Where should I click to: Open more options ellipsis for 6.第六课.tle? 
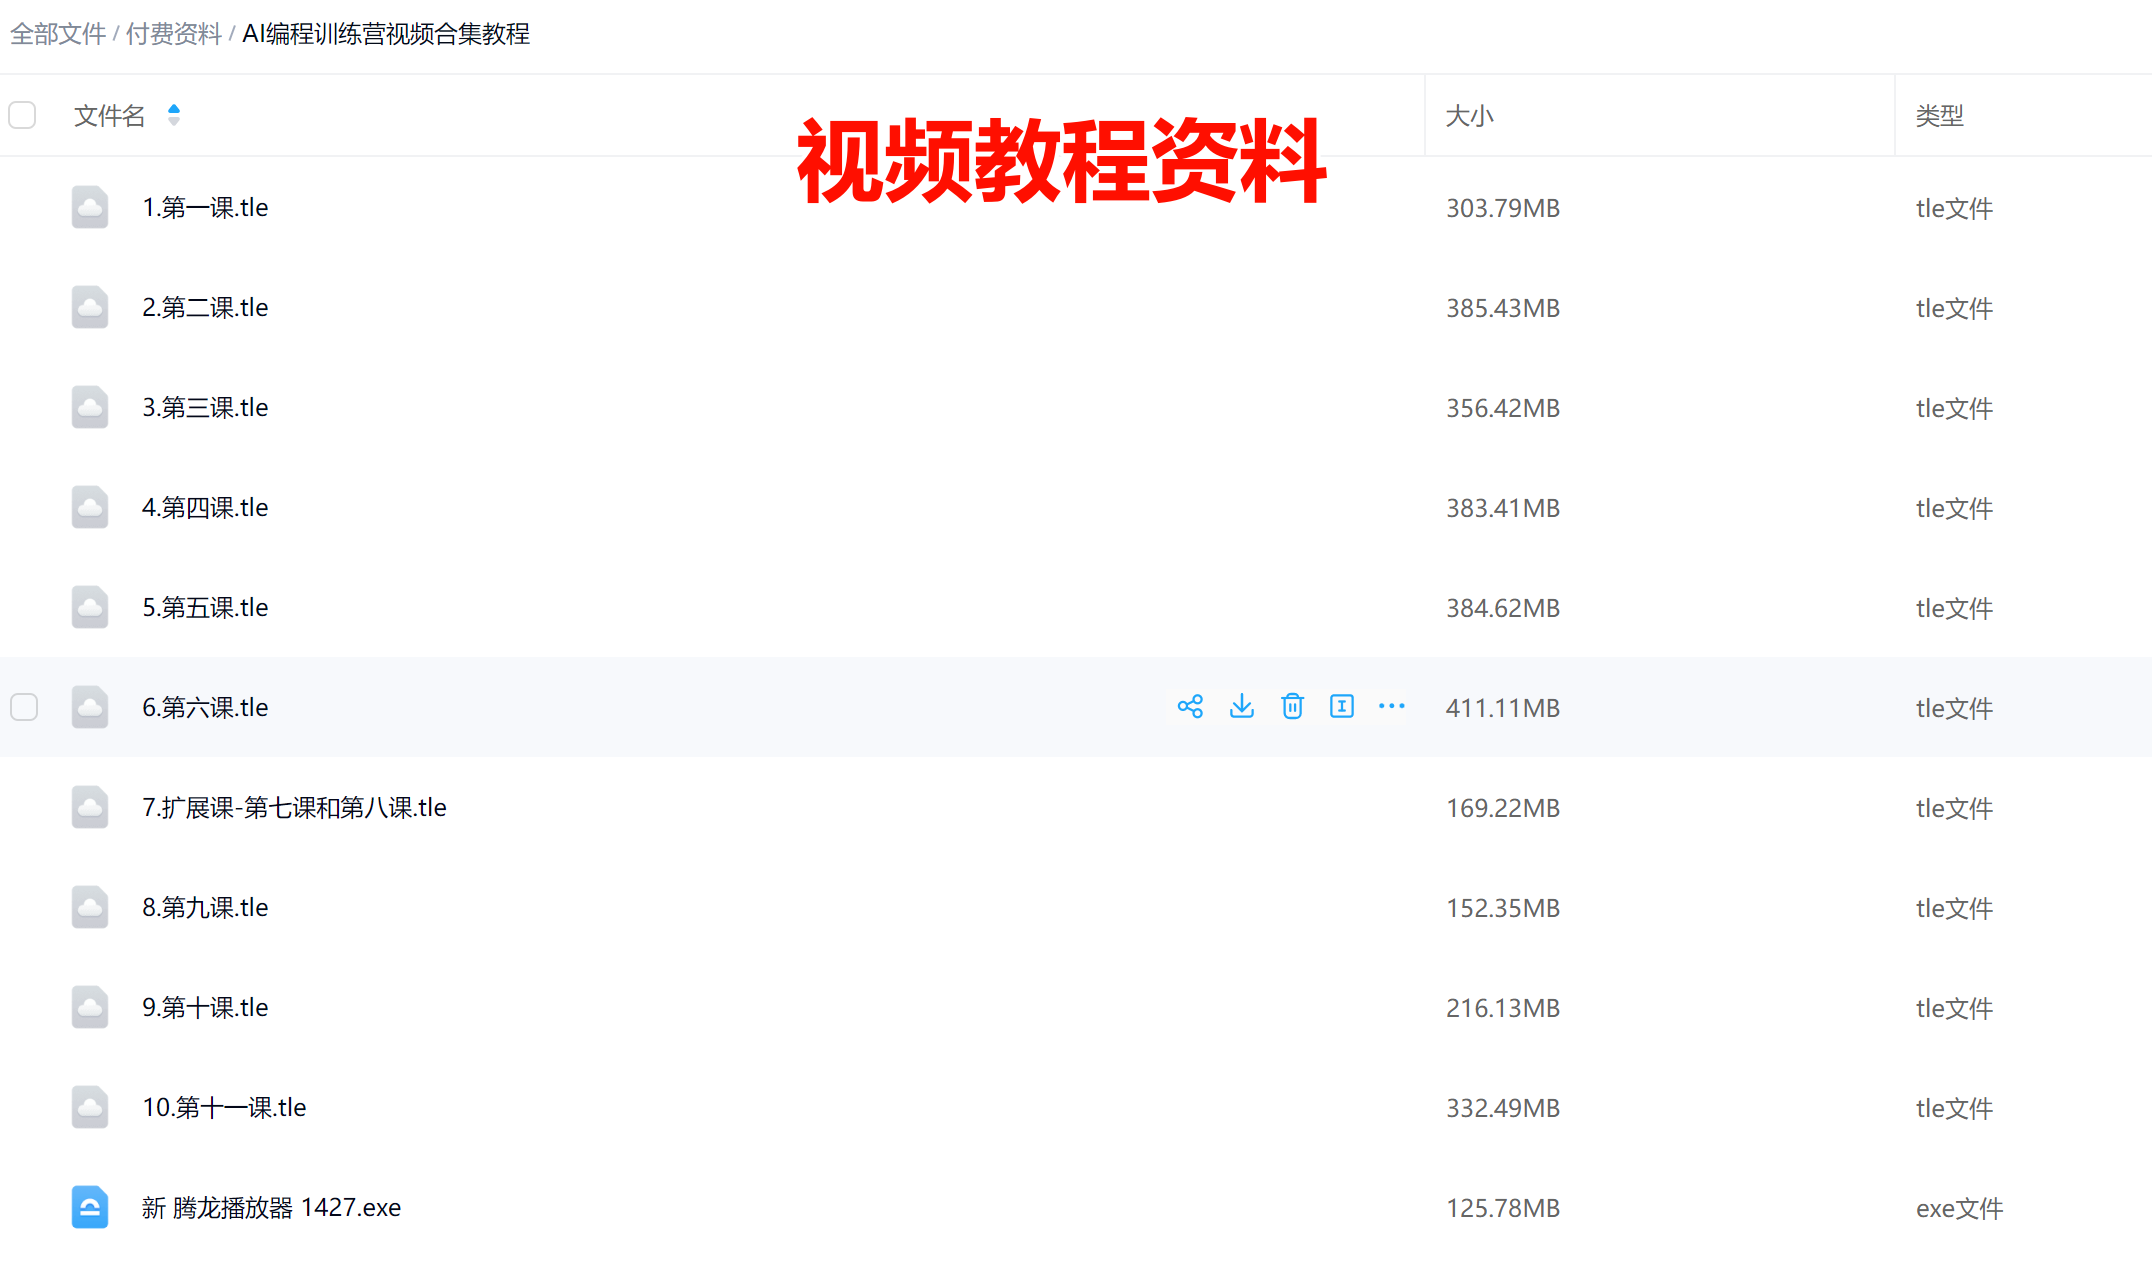pyautogui.click(x=1391, y=707)
